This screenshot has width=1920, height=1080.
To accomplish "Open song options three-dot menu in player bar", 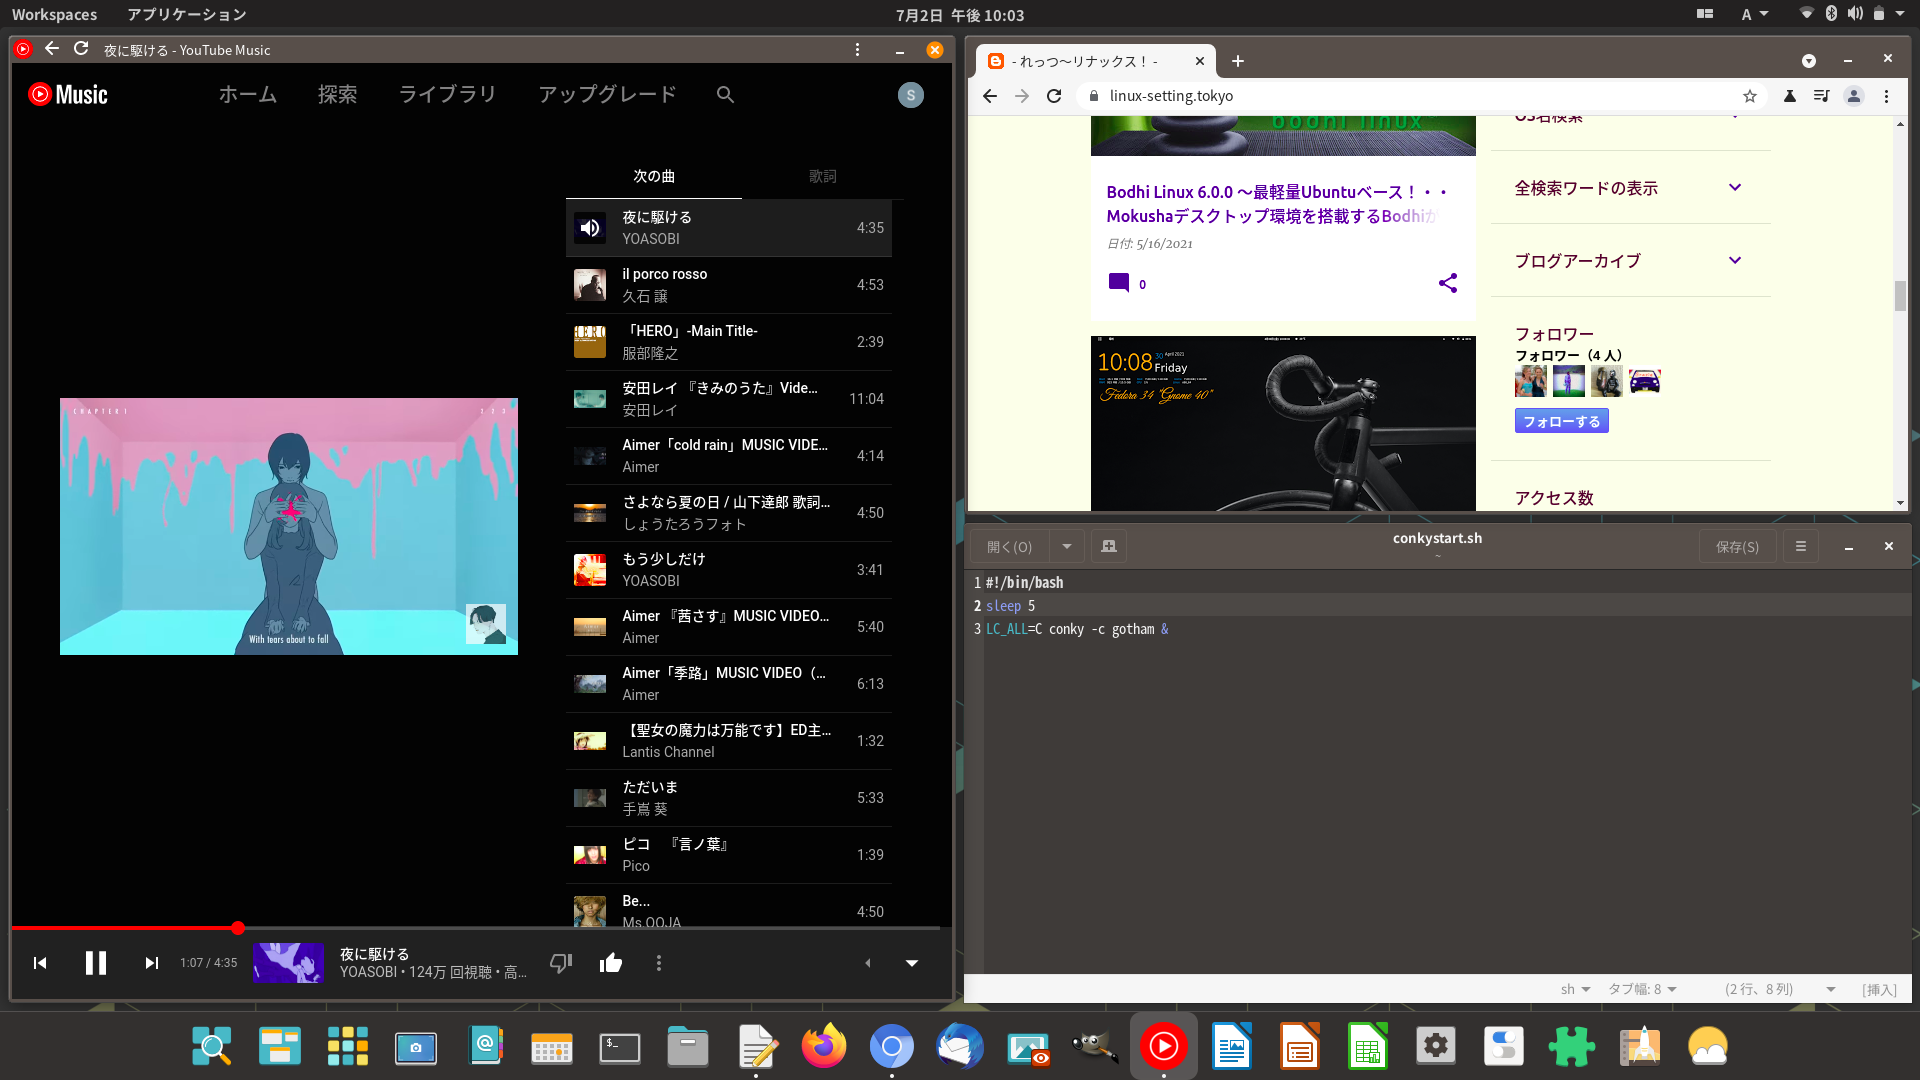I will click(658, 963).
